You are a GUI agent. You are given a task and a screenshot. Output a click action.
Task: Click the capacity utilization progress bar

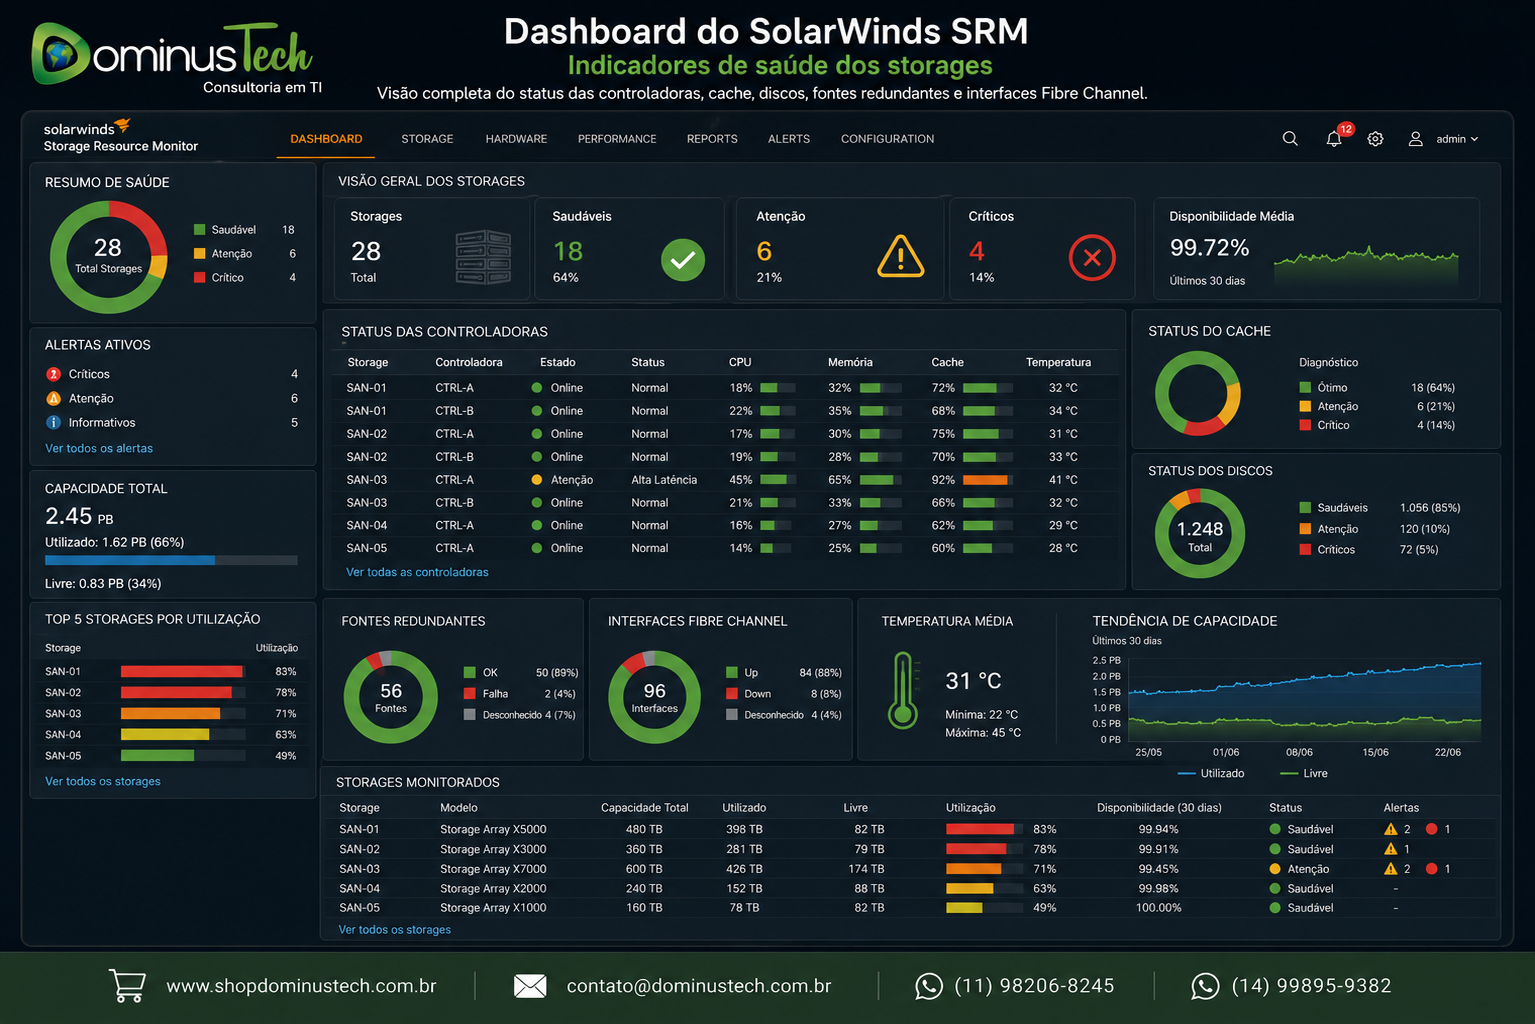[x=171, y=561]
